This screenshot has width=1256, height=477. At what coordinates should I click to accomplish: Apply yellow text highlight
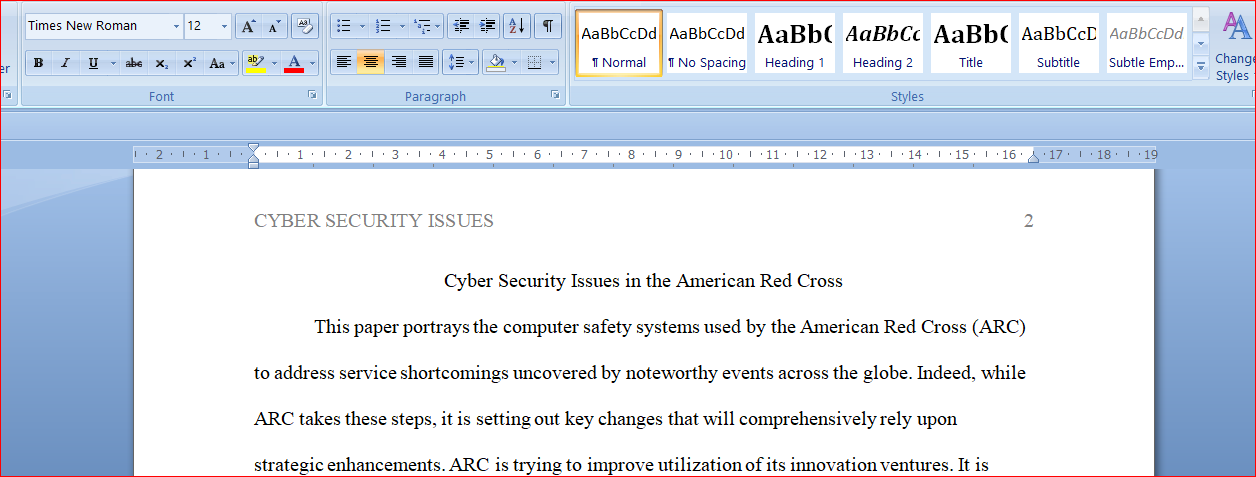[x=255, y=63]
